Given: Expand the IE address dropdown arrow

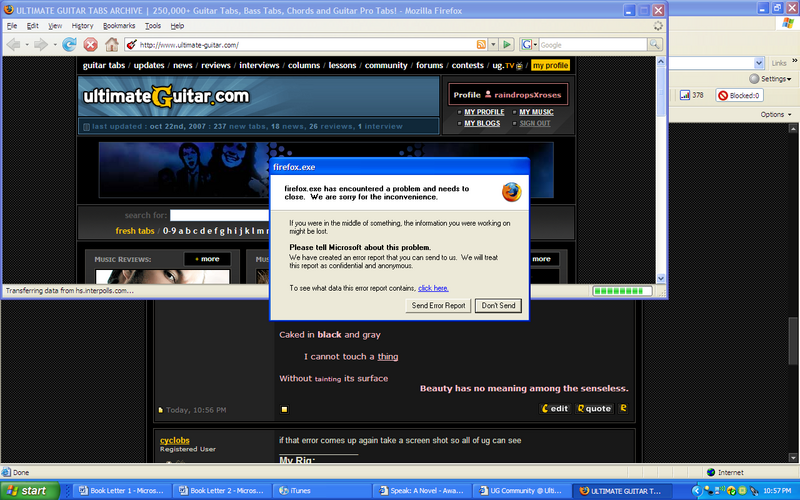Looking at the screenshot, I should [x=759, y=63].
